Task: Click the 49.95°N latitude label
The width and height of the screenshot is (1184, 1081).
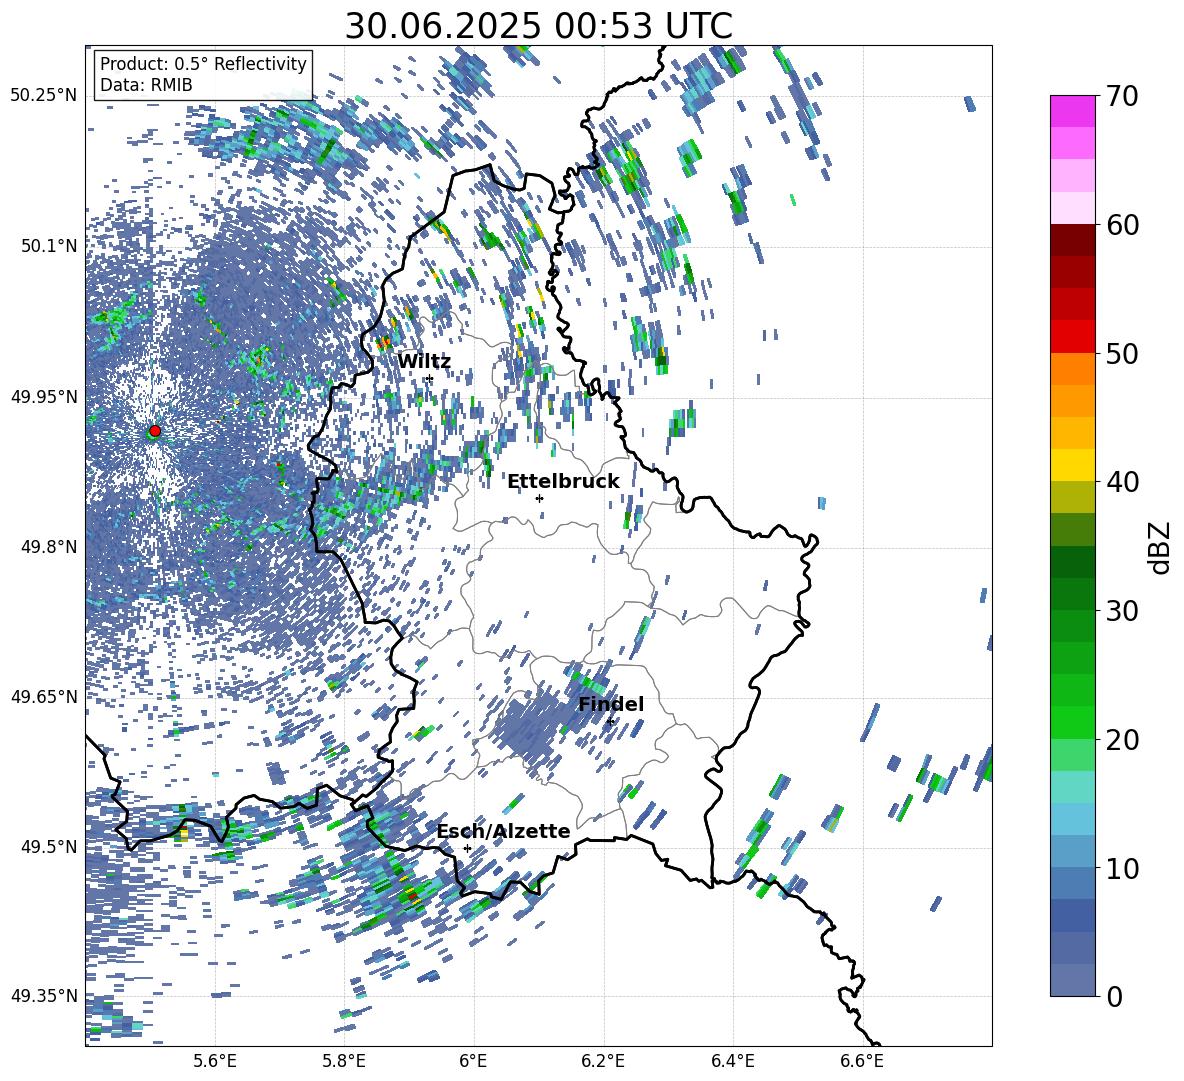Action: [43, 396]
